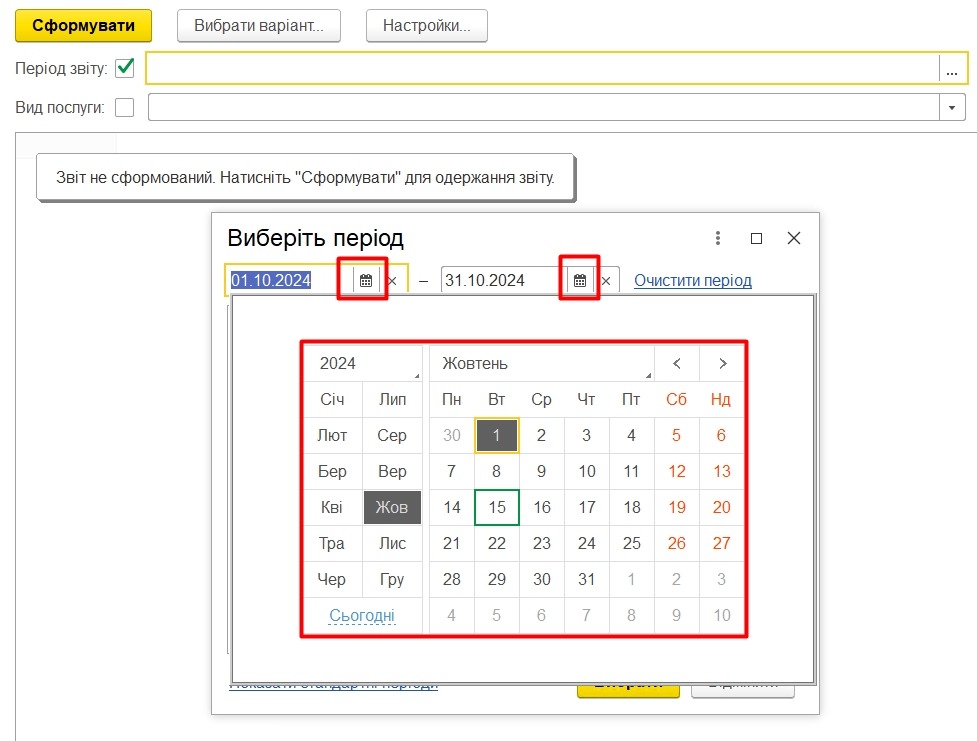The width and height of the screenshot is (977, 741).
Task: Open the 2024 year selector
Action: [364, 364]
